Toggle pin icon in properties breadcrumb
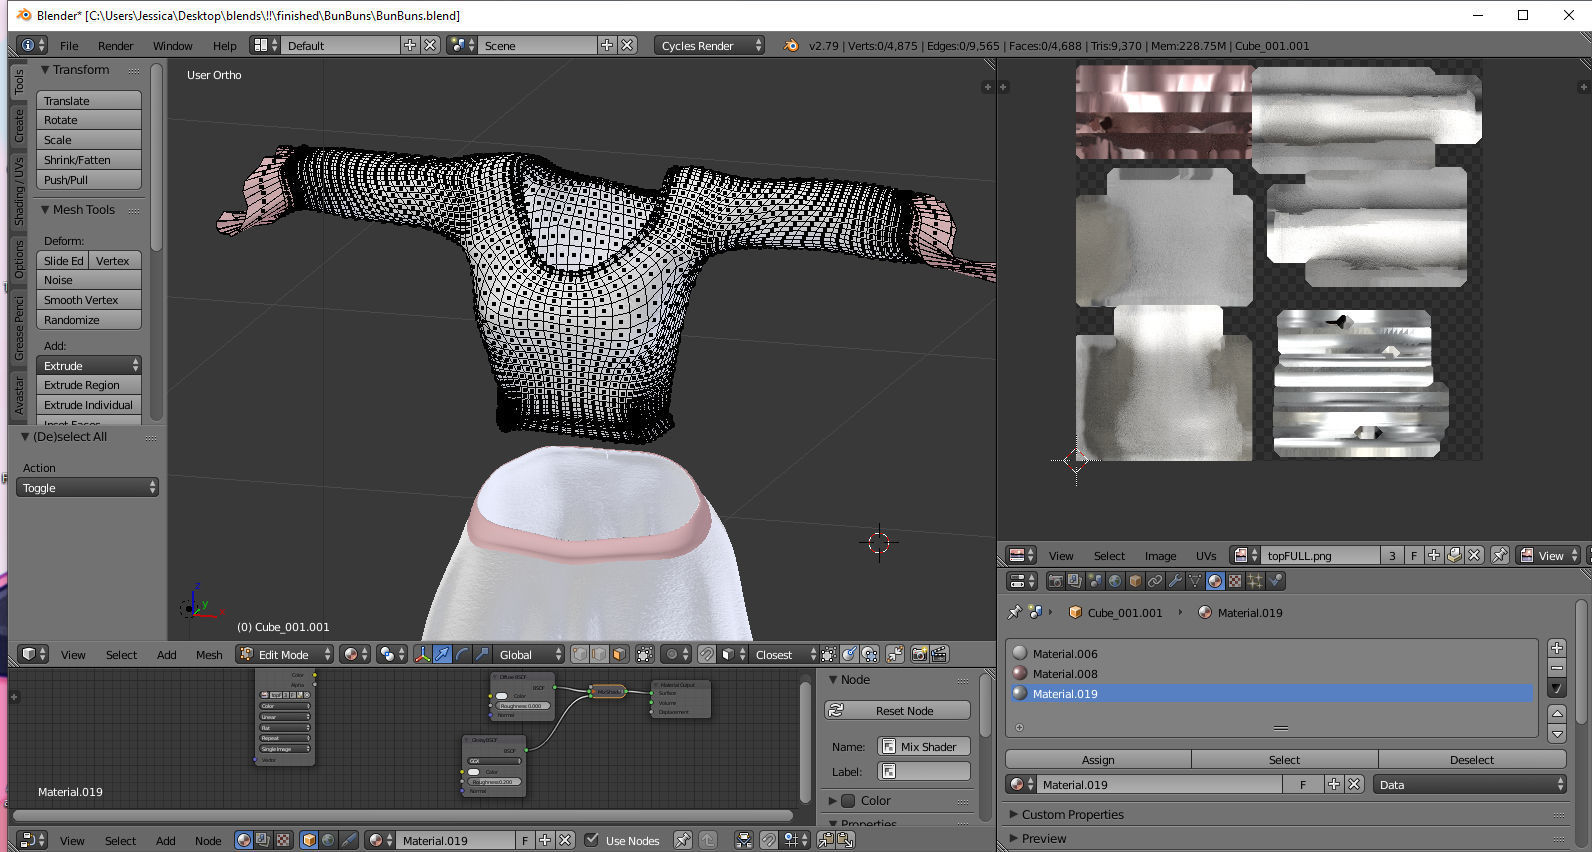Screen dimensions: 1592x852 [1014, 612]
